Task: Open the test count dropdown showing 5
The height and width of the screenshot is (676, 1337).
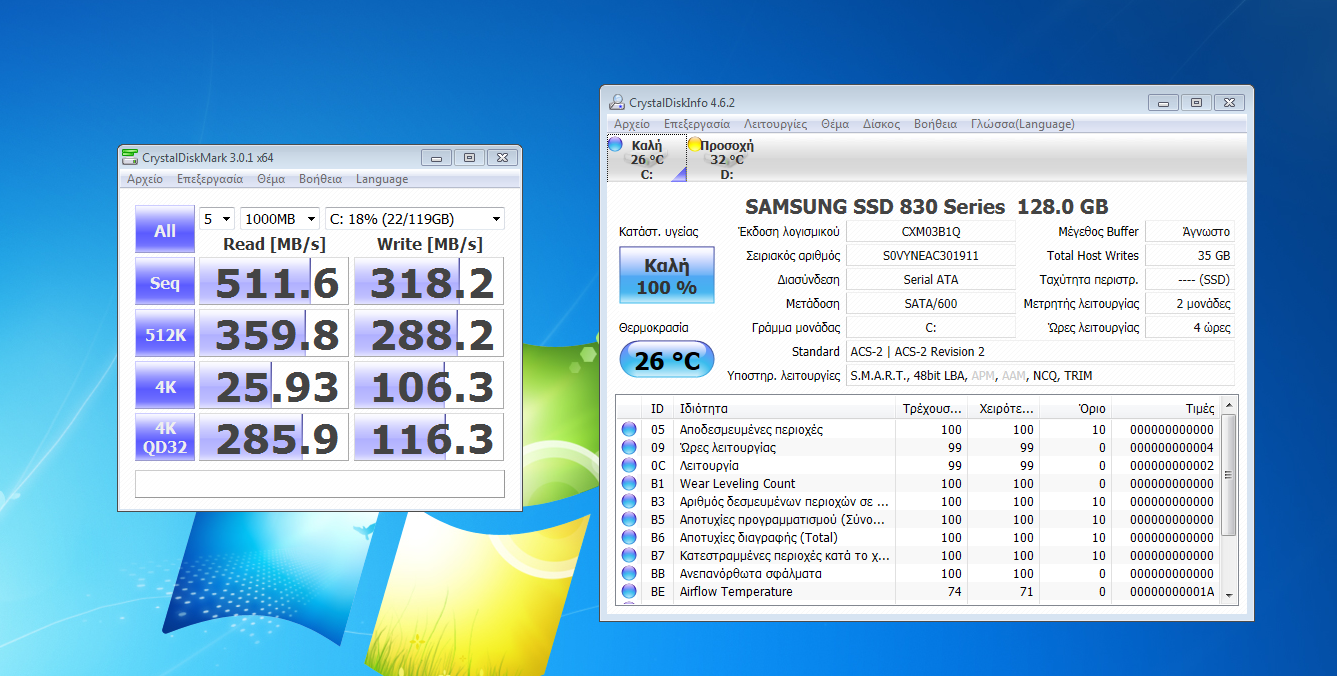Action: pos(217,219)
